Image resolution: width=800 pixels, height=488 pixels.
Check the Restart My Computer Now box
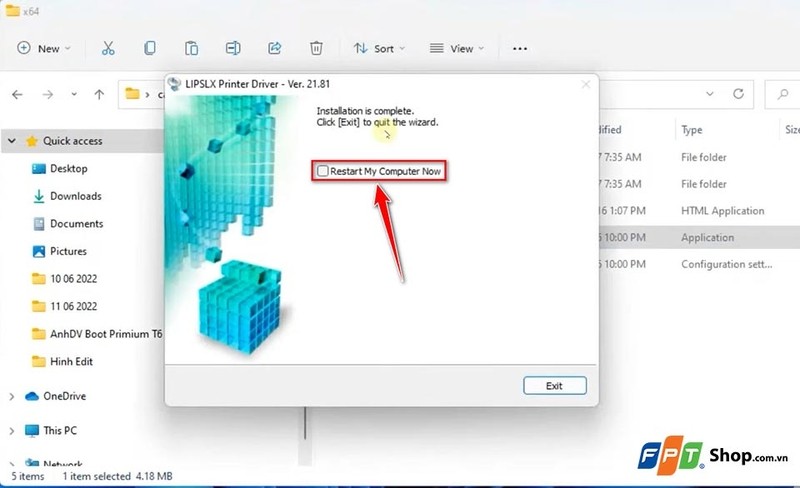[322, 171]
